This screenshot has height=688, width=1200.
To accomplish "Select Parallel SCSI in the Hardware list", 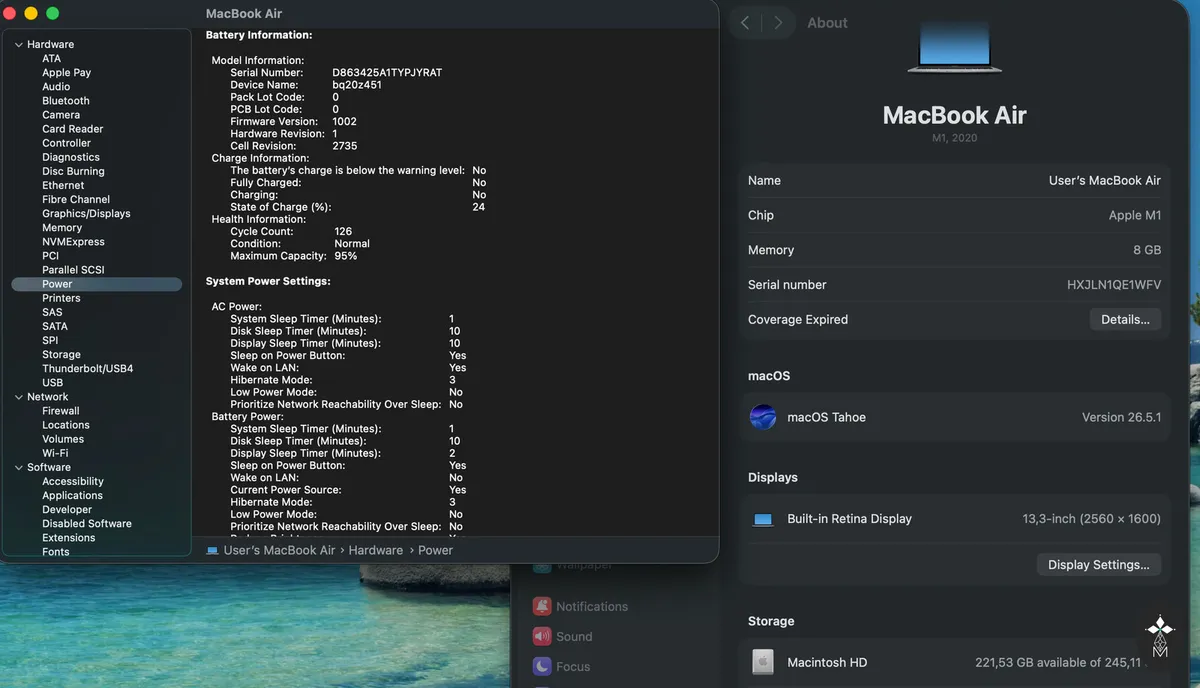I will [x=73, y=270].
